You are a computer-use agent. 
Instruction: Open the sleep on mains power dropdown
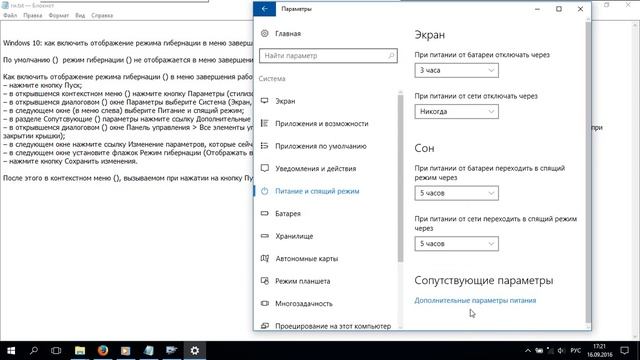(456, 244)
